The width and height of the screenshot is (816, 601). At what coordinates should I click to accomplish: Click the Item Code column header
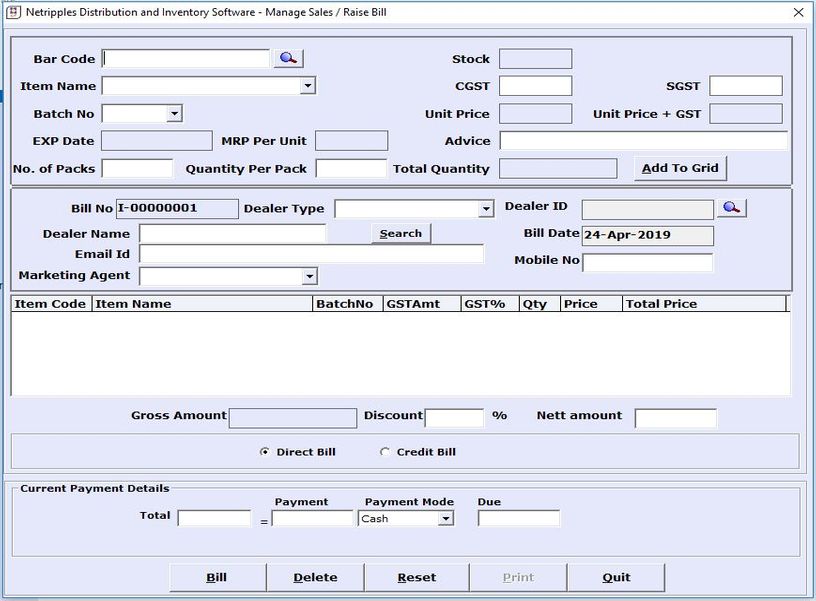pos(51,304)
